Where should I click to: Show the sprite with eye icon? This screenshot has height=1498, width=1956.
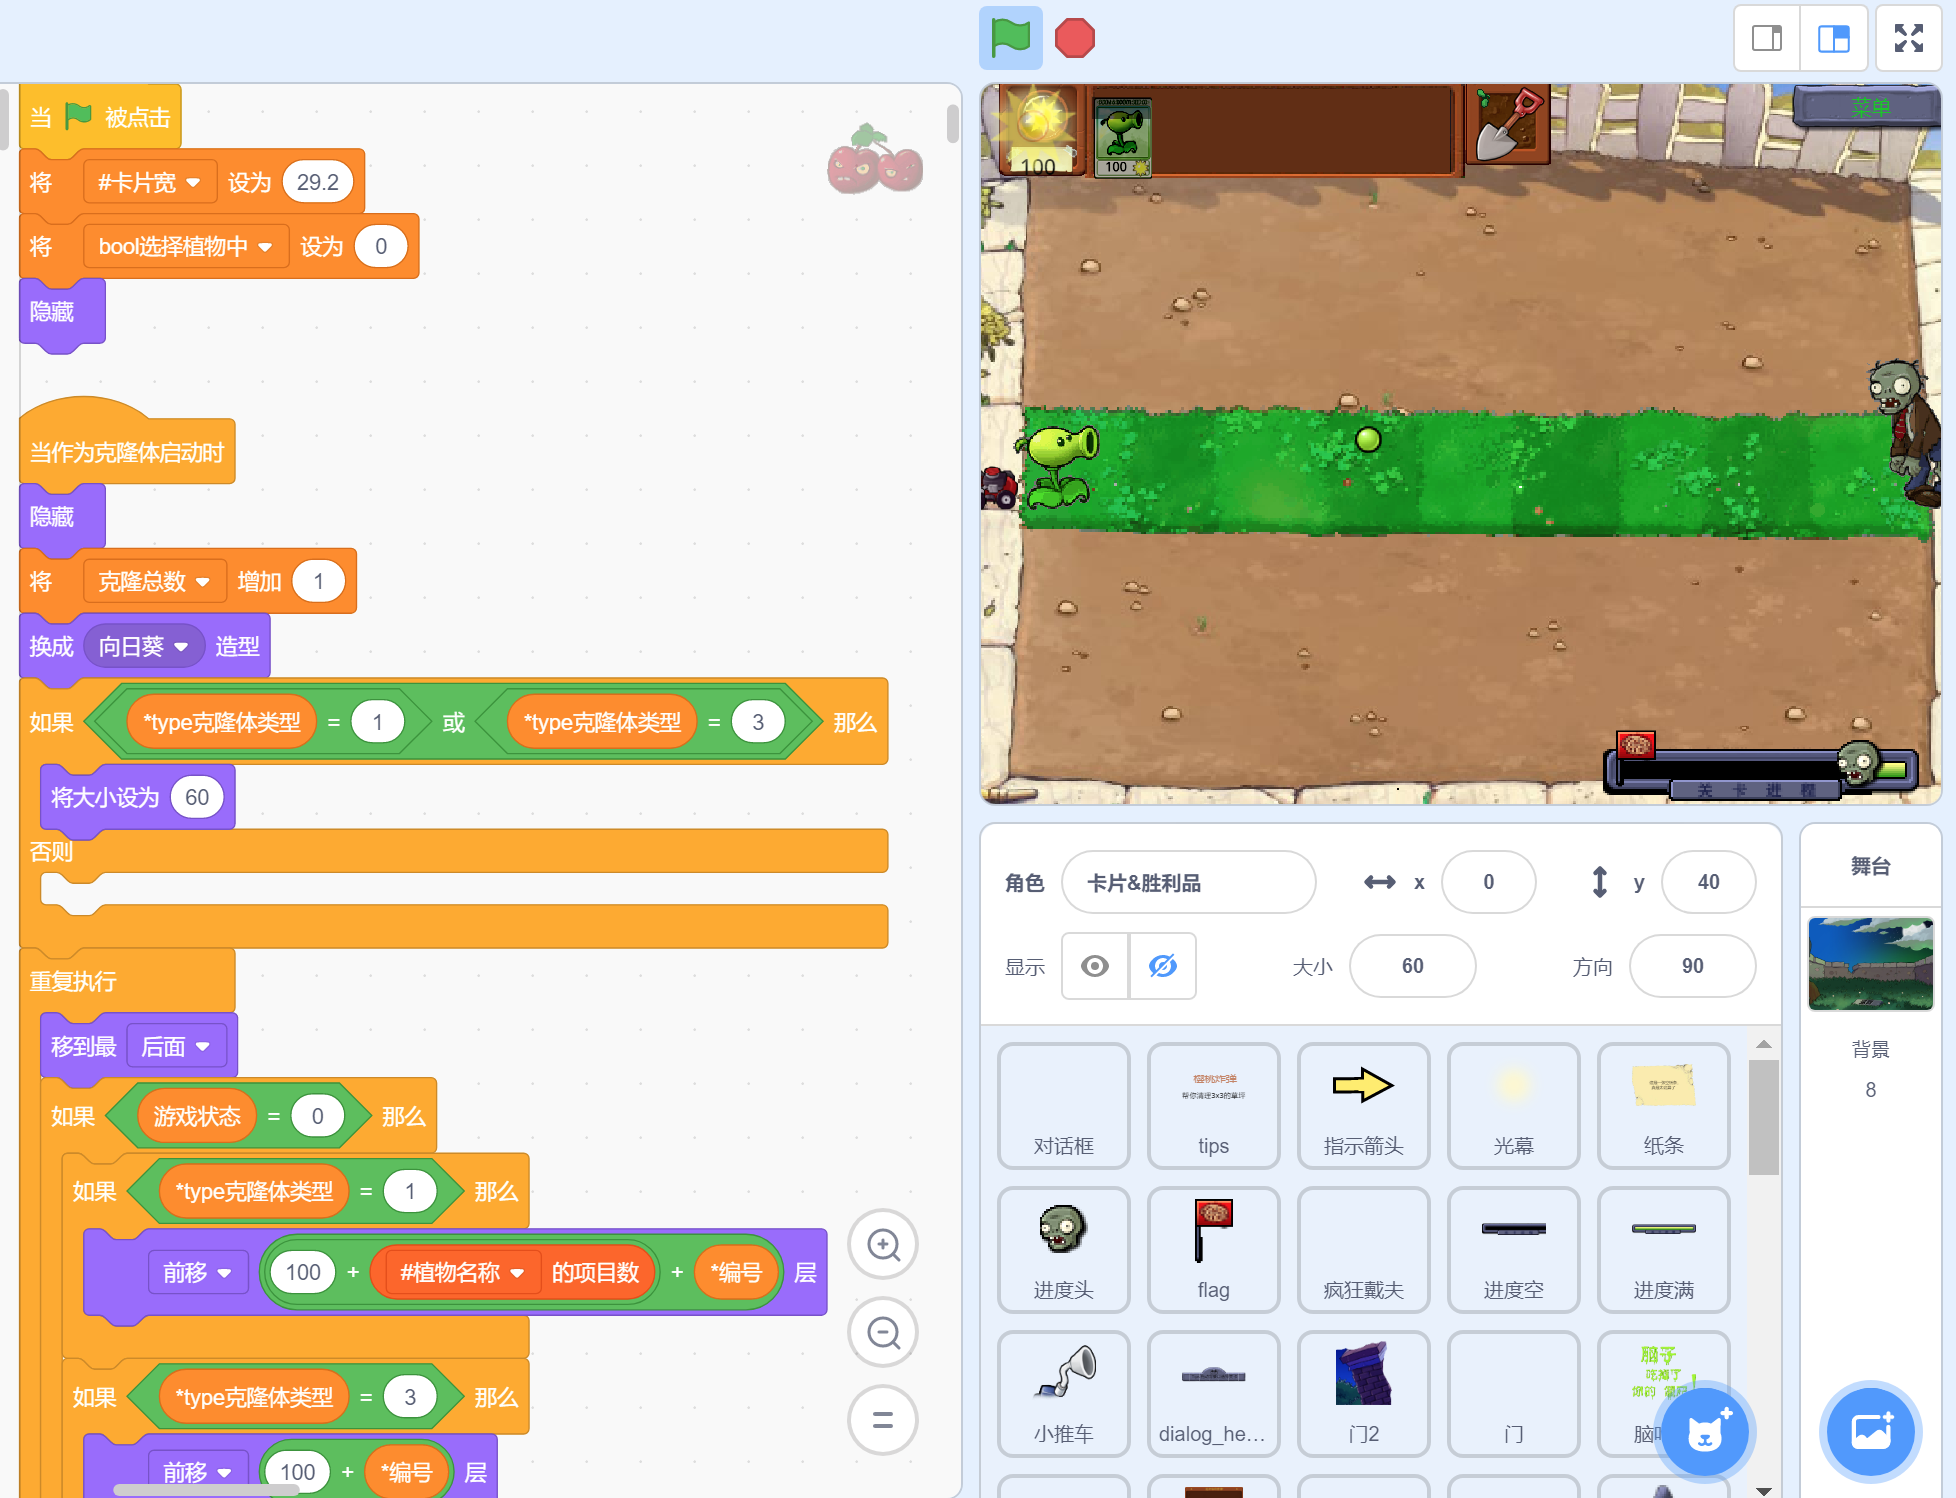(1095, 966)
